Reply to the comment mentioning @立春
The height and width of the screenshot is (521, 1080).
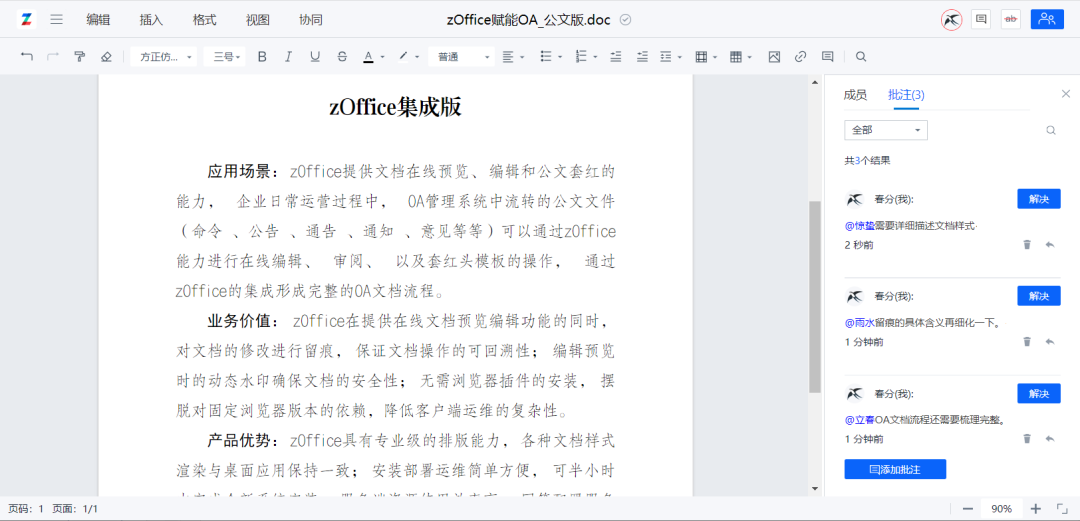1050,439
